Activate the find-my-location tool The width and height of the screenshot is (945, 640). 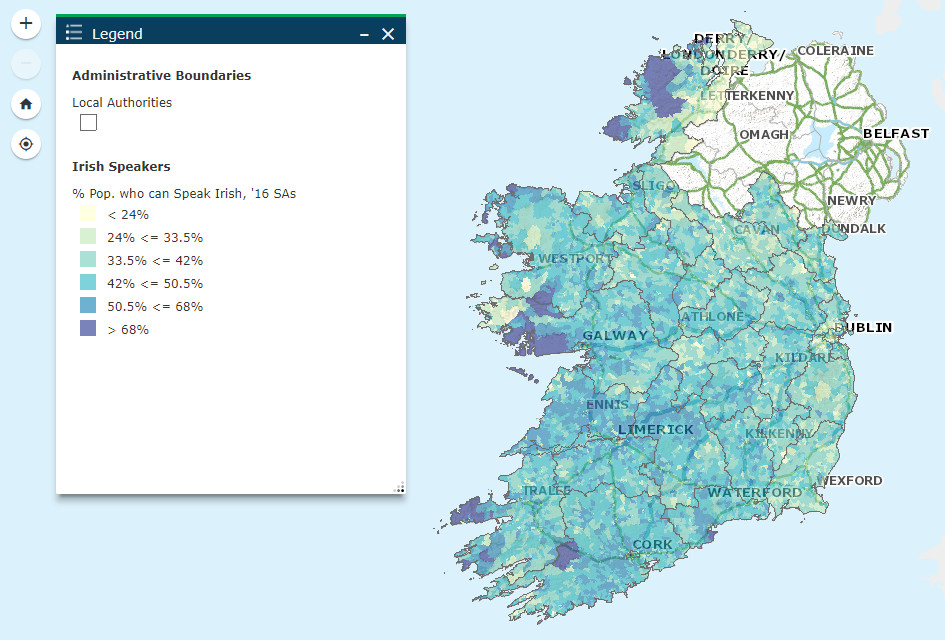pos(26,144)
